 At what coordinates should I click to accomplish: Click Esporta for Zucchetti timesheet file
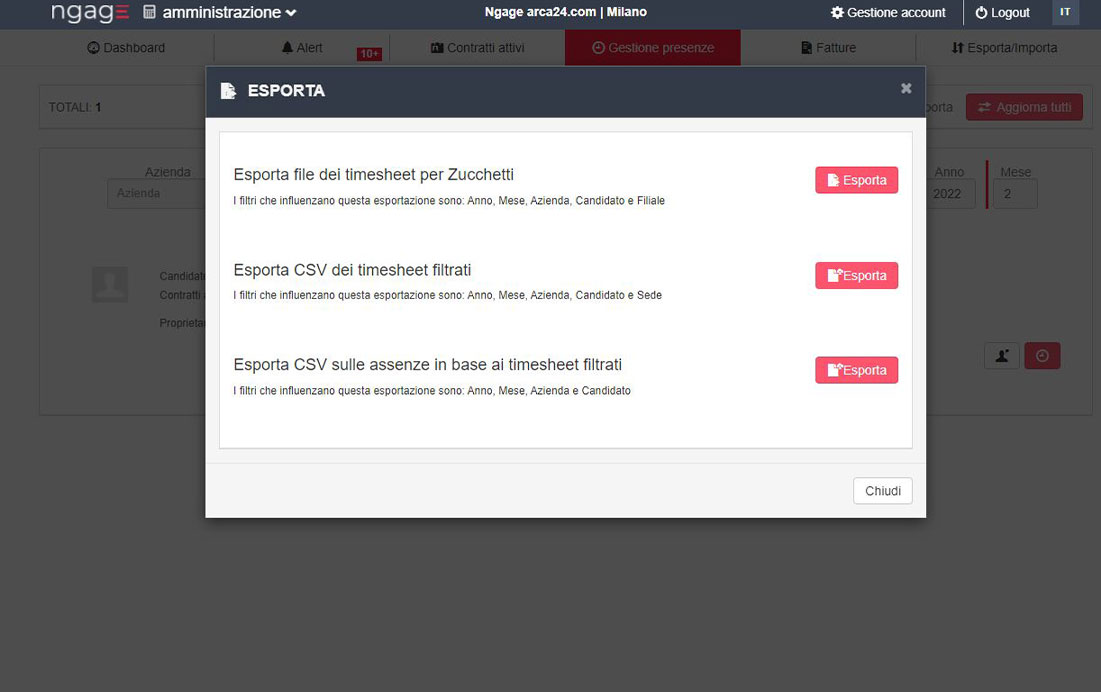[x=856, y=180]
